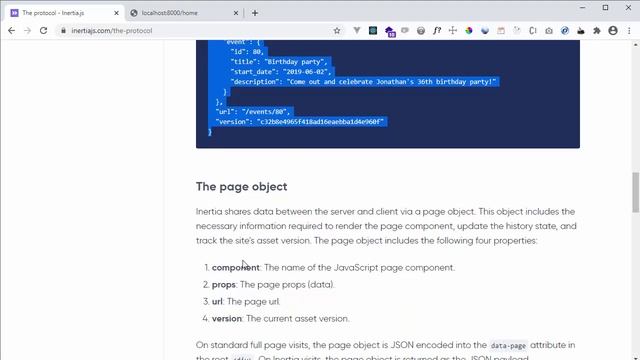640x360 pixels.
Task: Click the faded light gray extension icon
Action: 517,30
